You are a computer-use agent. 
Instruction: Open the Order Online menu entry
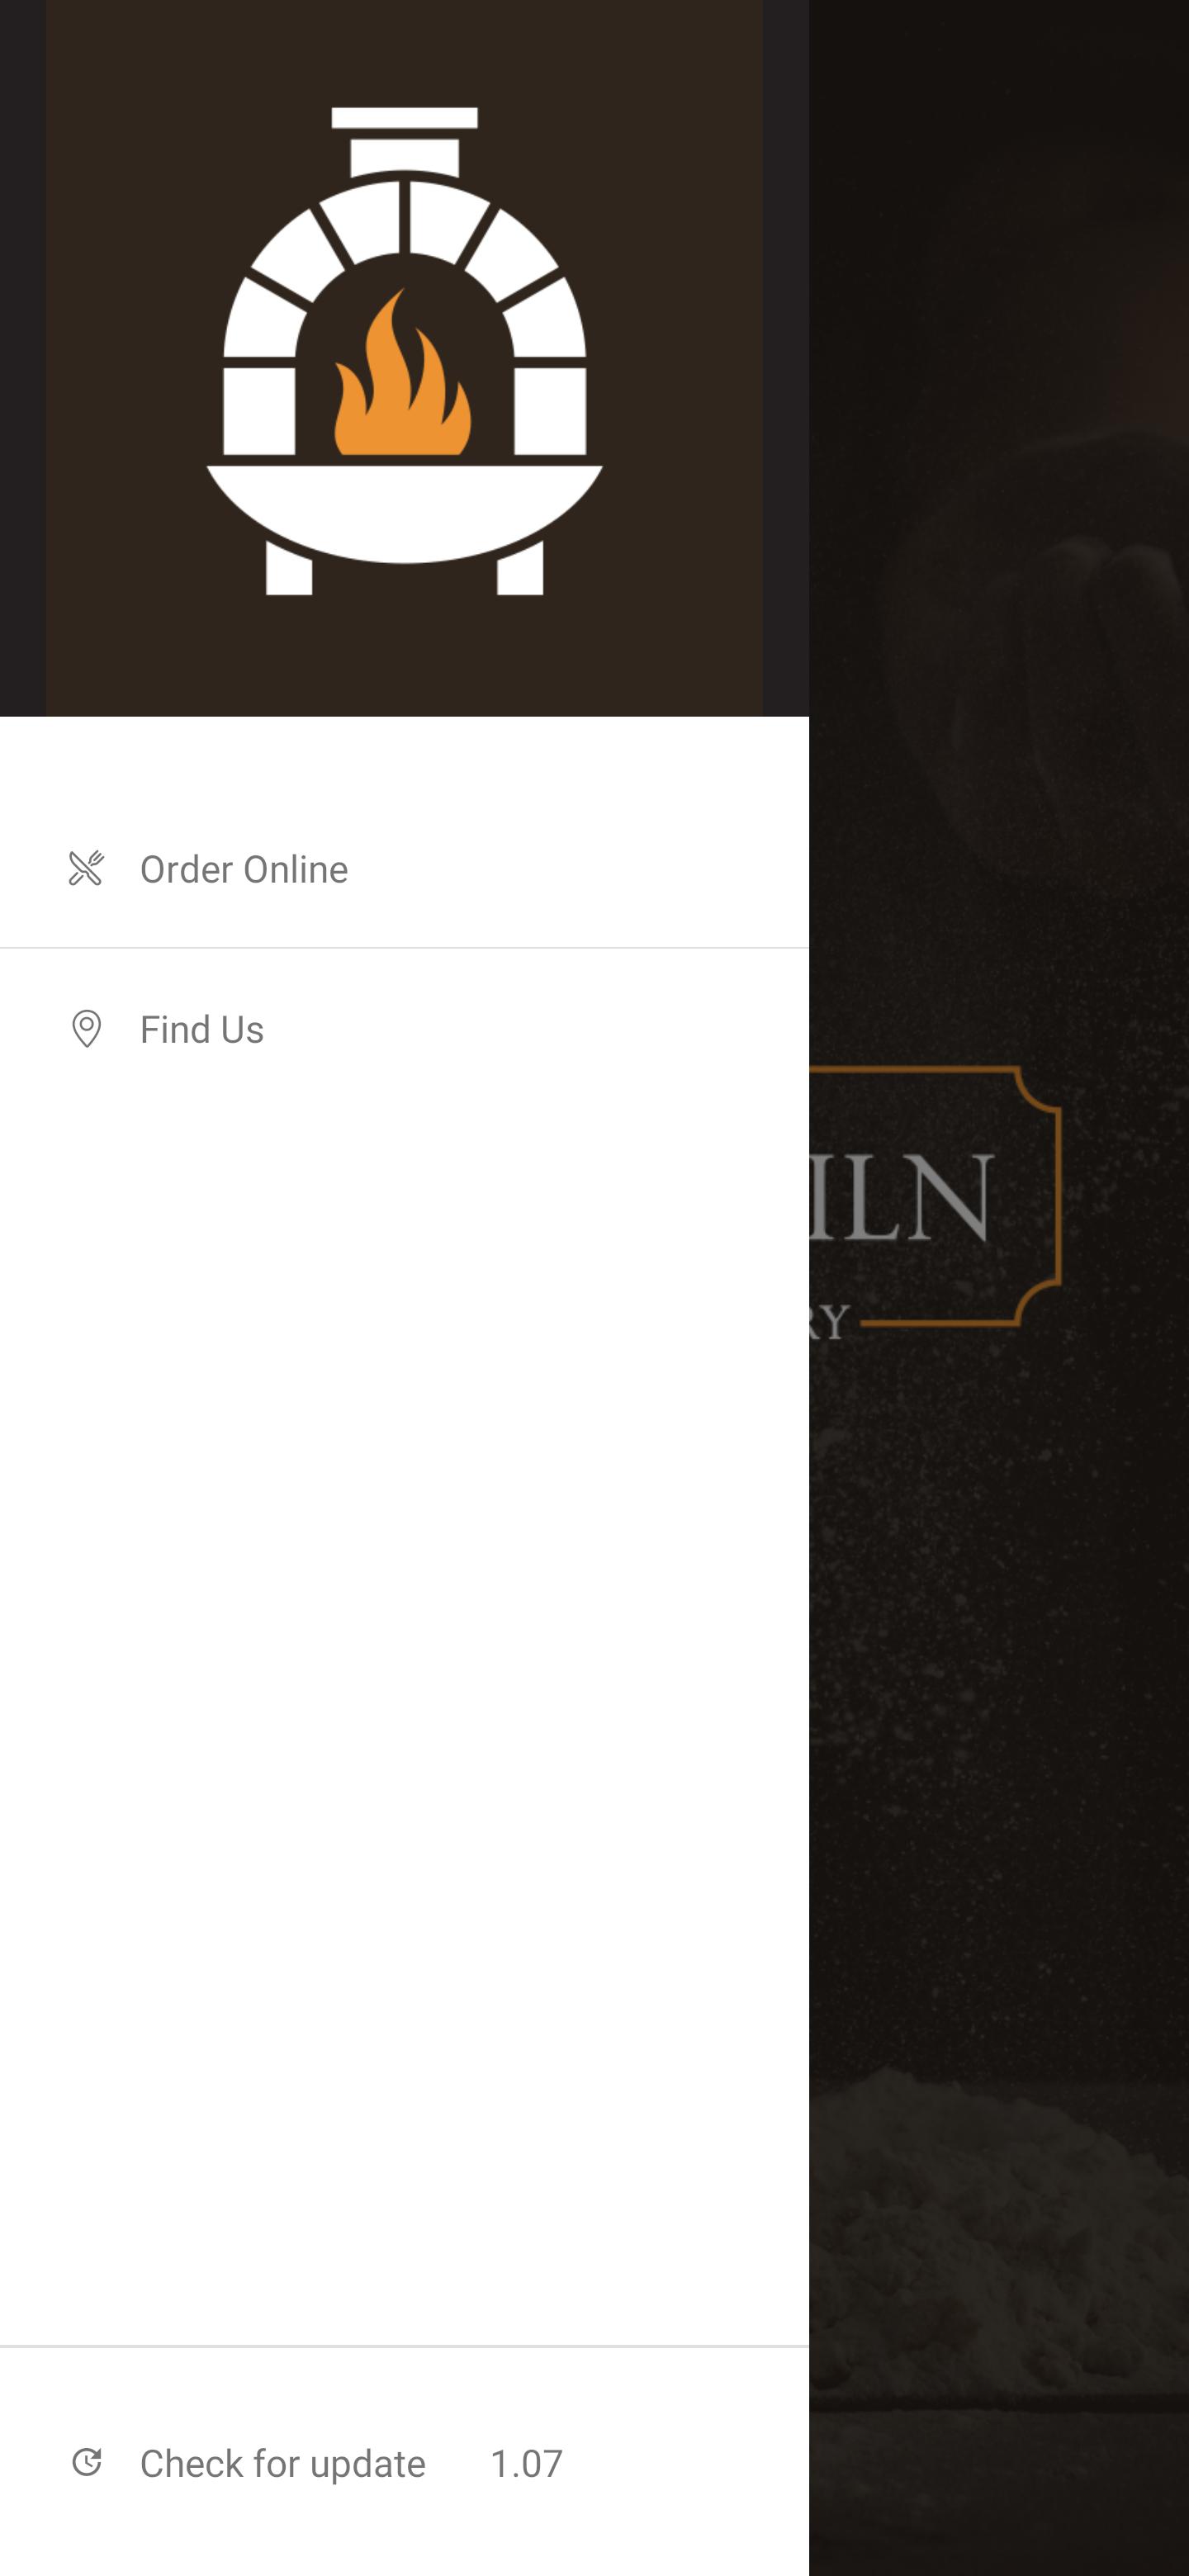[x=404, y=868]
